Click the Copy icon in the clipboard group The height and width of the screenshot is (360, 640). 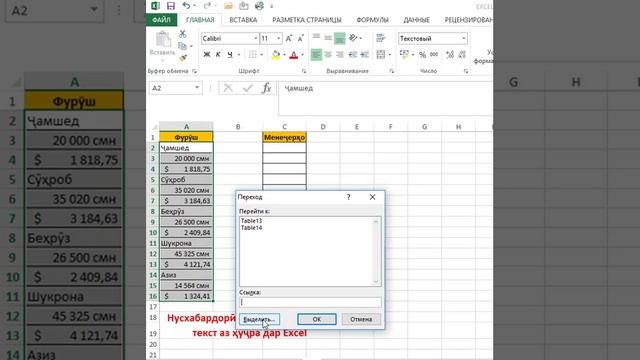pyautogui.click(x=182, y=46)
